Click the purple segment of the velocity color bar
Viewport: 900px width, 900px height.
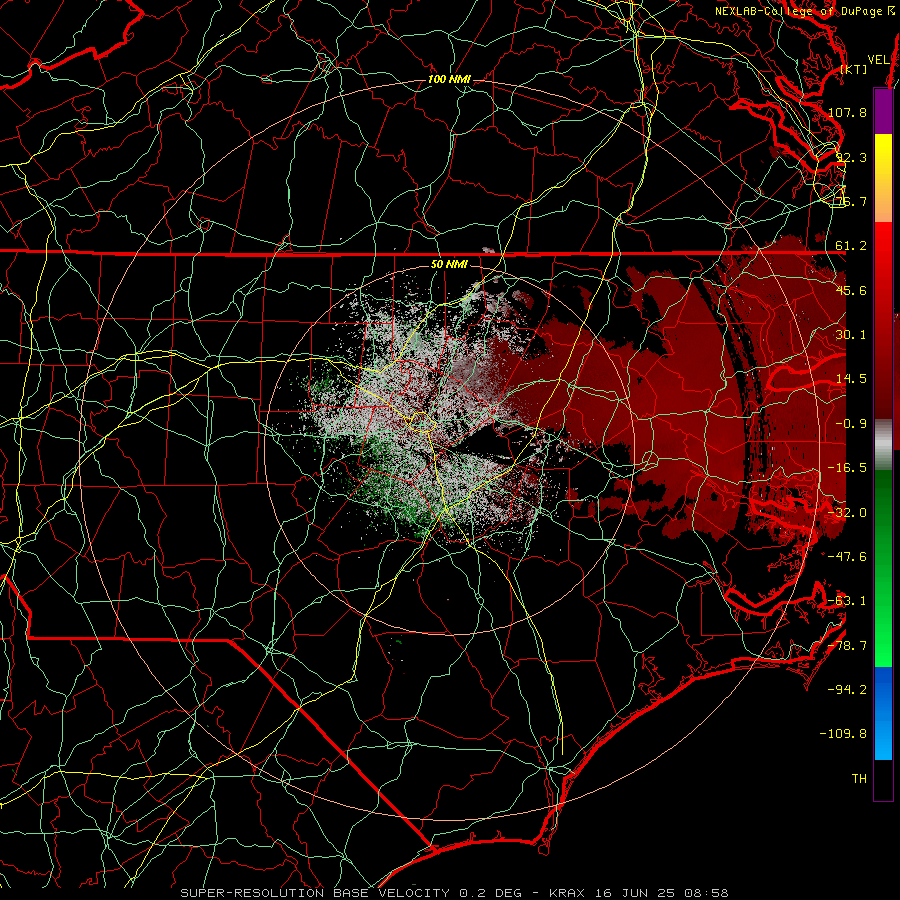click(883, 111)
